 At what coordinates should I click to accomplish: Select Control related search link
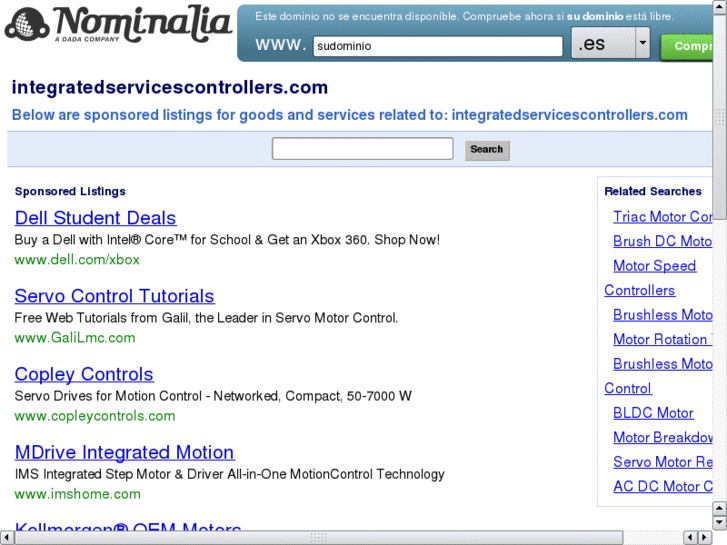coord(628,388)
